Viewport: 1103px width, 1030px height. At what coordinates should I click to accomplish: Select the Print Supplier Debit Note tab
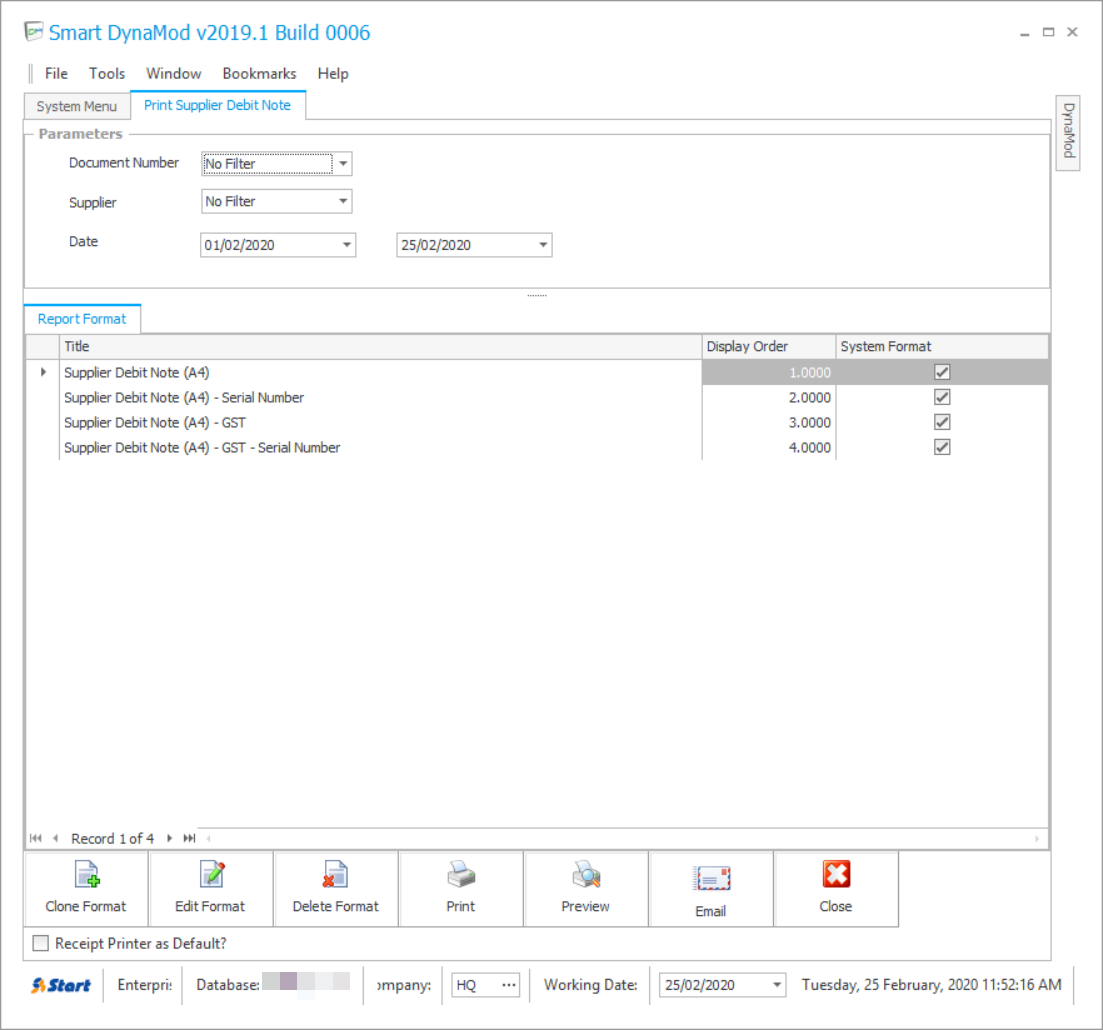coord(217,106)
